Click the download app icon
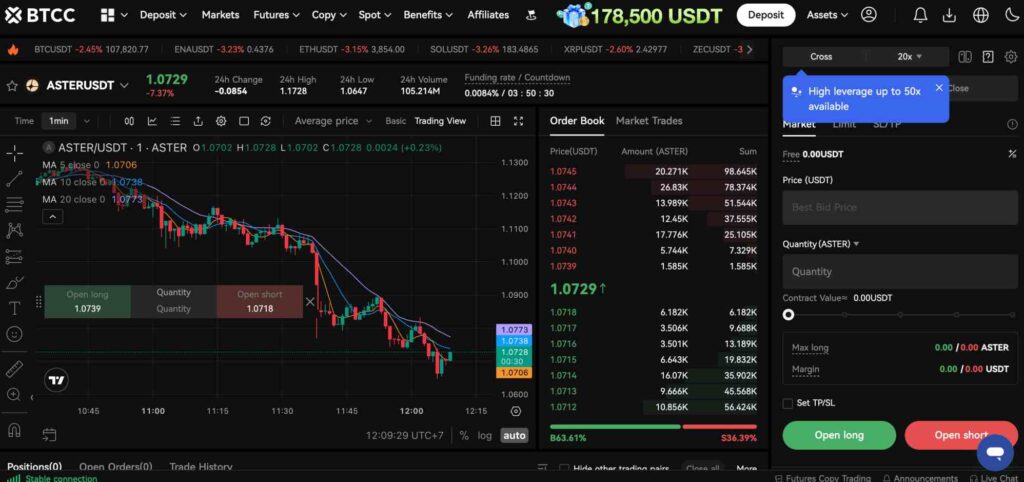The image size is (1024, 482). [950, 14]
